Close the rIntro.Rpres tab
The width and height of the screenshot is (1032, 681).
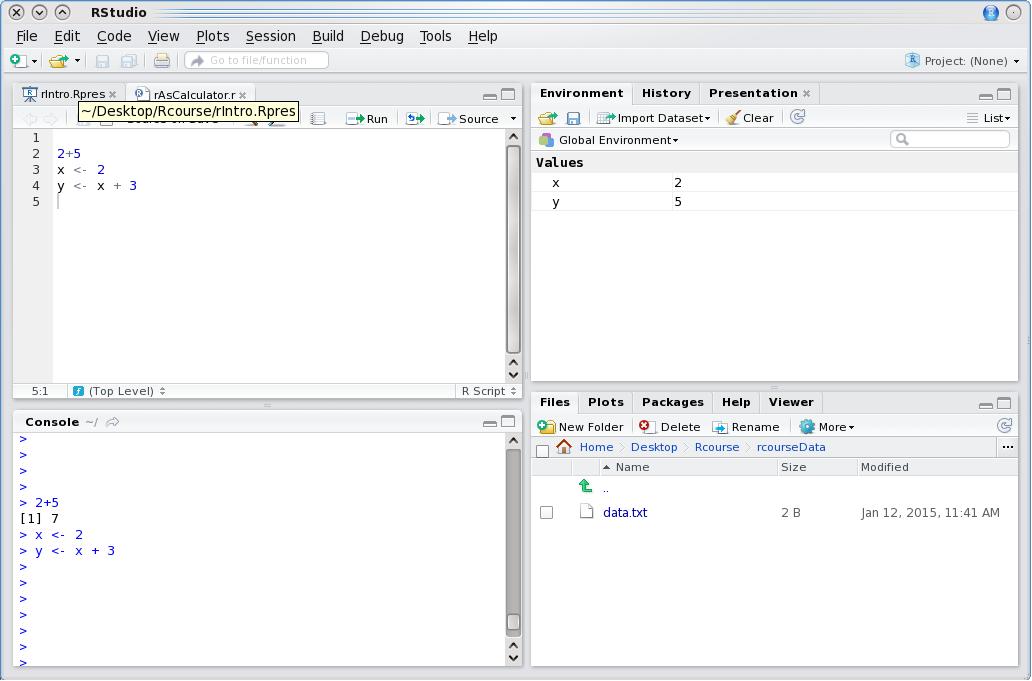(113, 95)
